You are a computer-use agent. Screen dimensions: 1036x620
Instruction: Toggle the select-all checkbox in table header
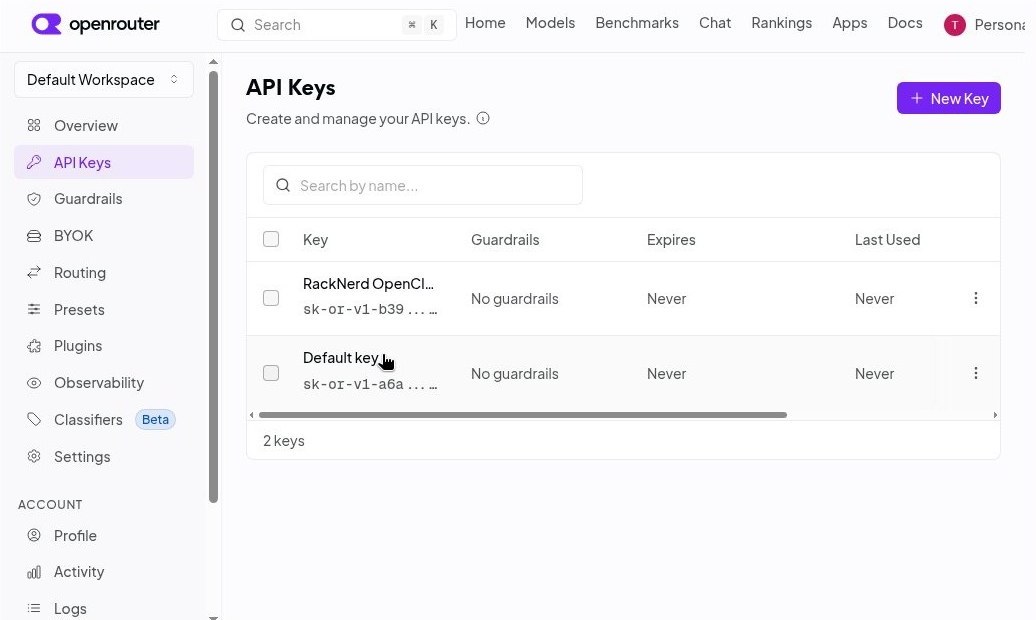point(271,239)
